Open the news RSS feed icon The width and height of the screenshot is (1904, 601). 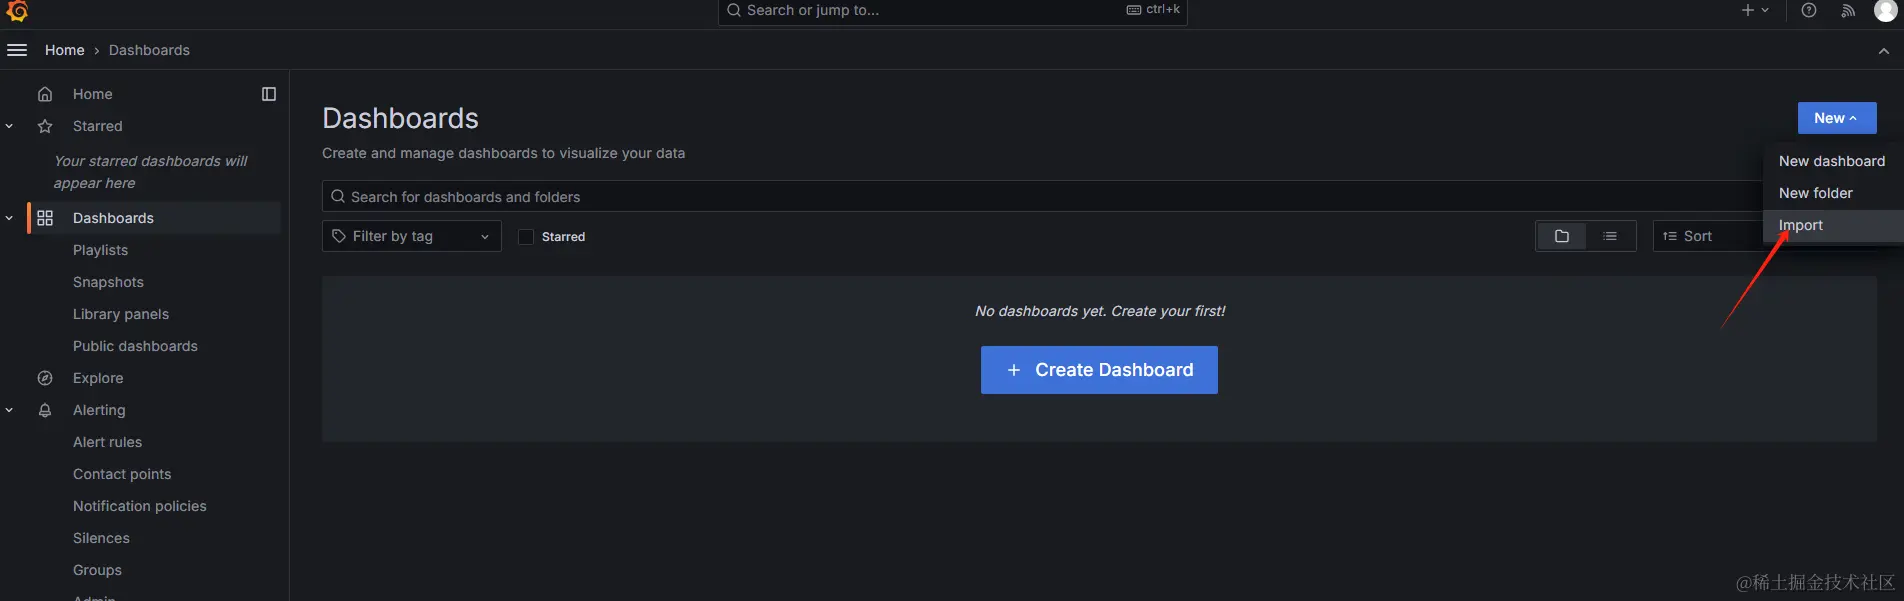point(1848,10)
